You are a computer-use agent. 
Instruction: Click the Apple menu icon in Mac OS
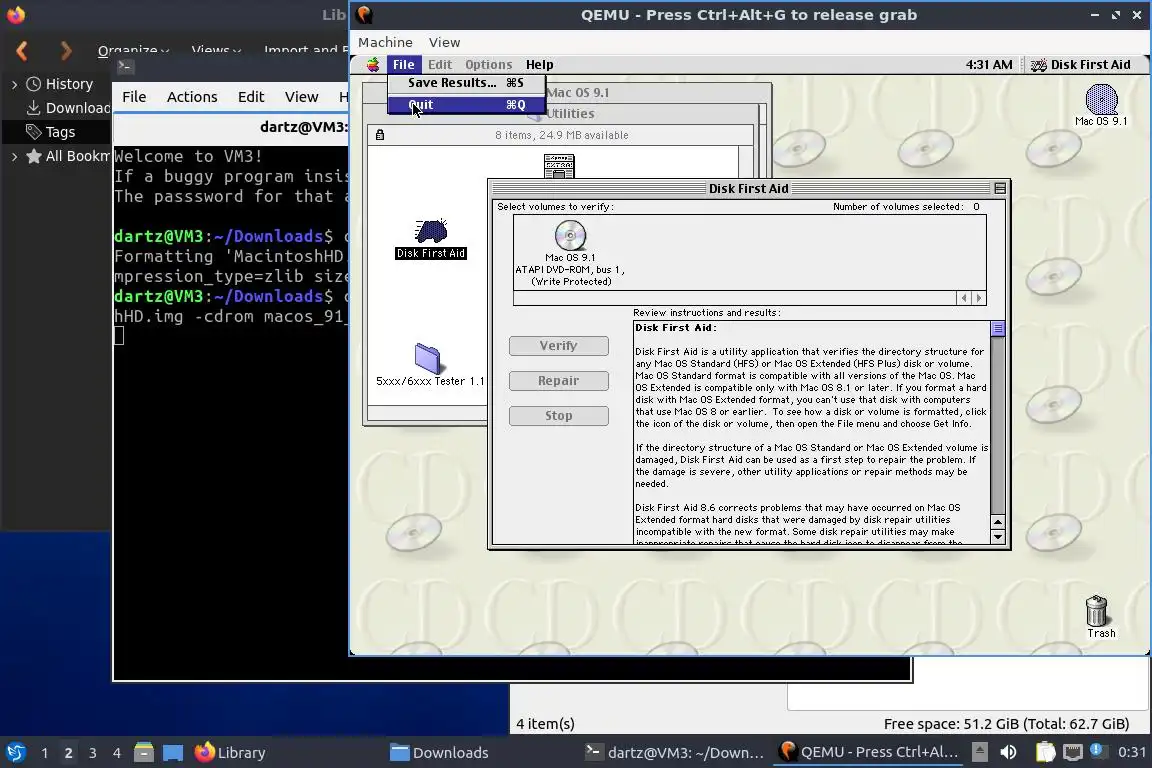[x=373, y=65]
